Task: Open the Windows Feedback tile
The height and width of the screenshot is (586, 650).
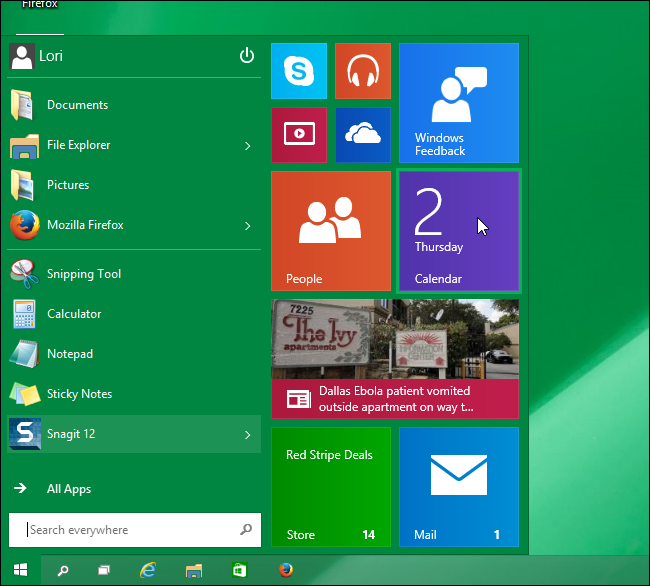Action: click(x=458, y=102)
